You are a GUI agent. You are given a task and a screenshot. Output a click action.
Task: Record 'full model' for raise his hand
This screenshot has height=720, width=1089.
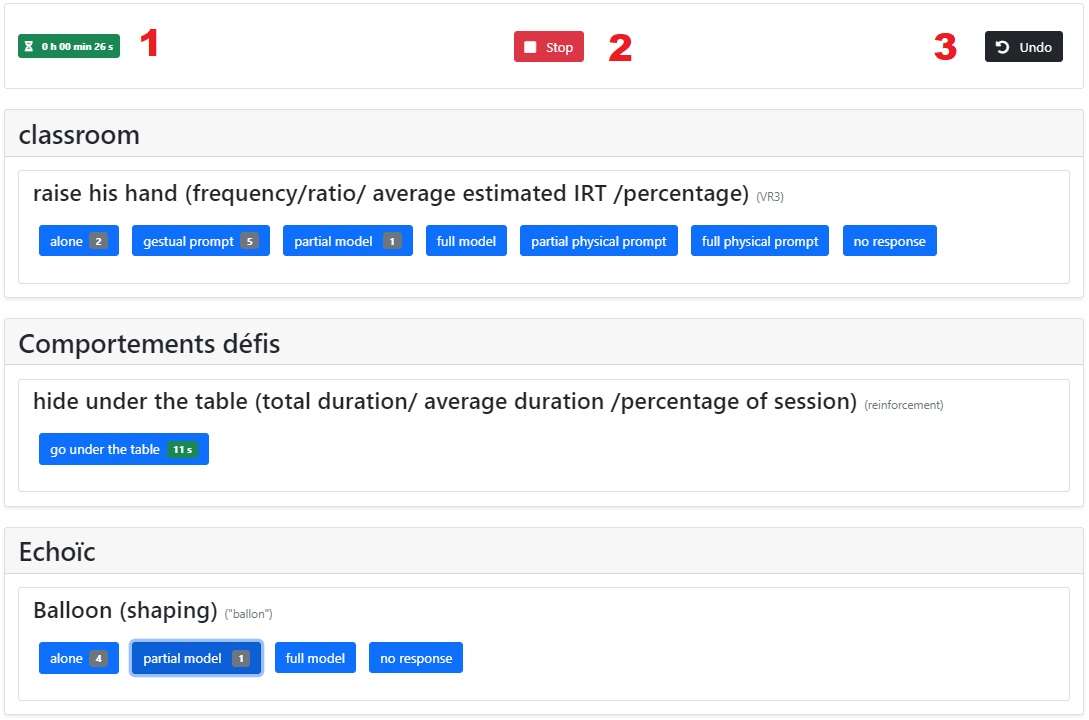(x=466, y=241)
